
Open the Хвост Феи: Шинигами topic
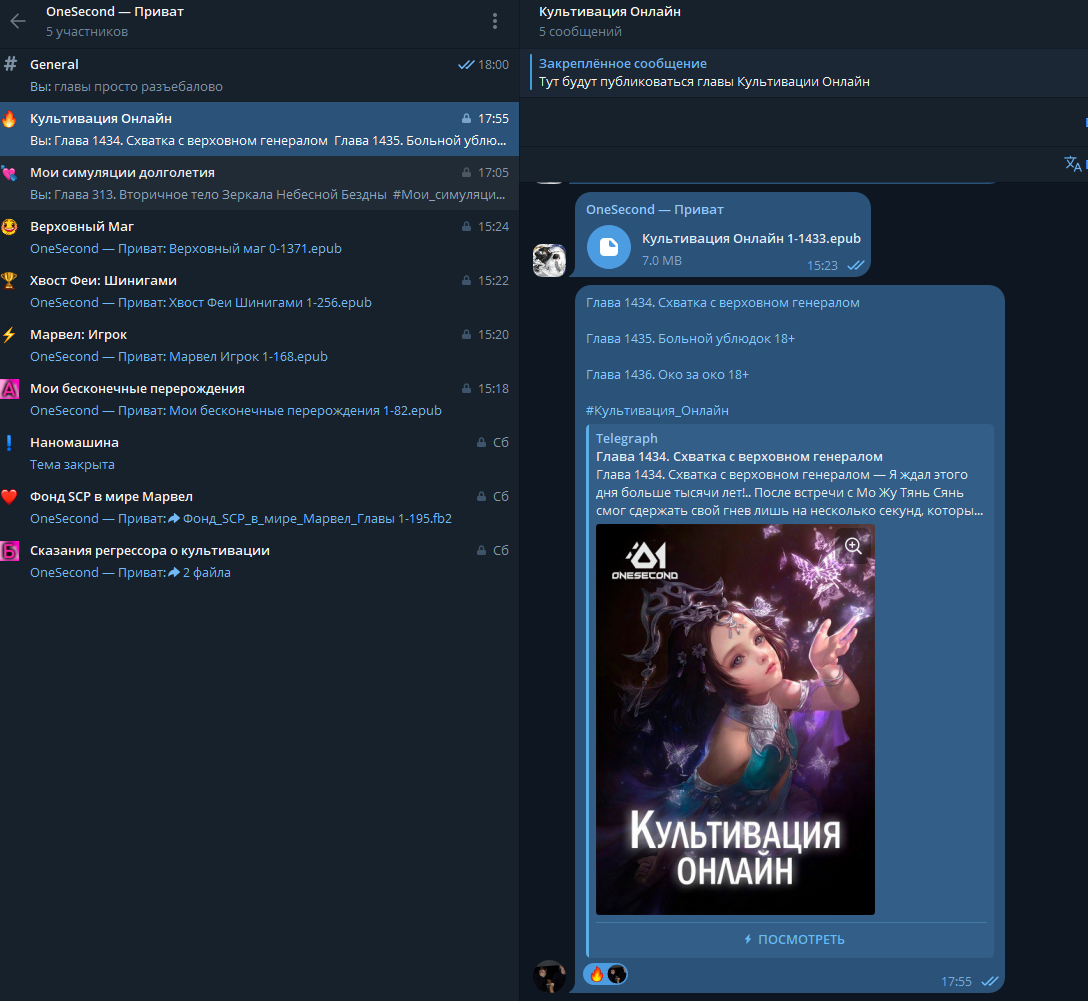(x=260, y=291)
